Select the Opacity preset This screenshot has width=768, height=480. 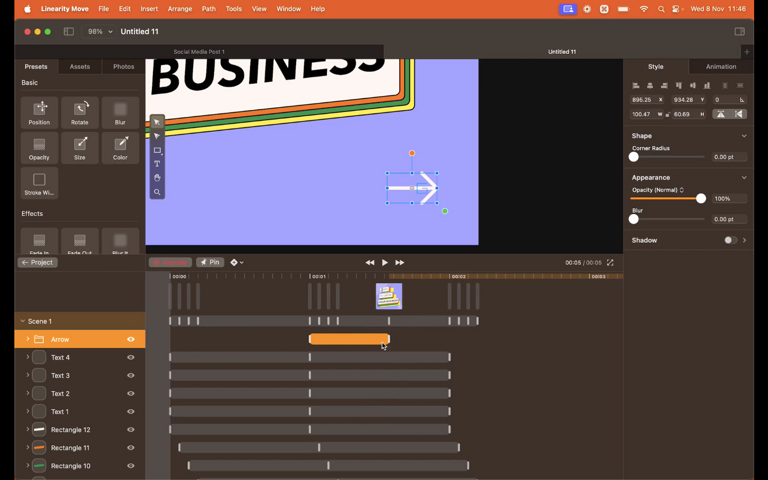pos(39,148)
